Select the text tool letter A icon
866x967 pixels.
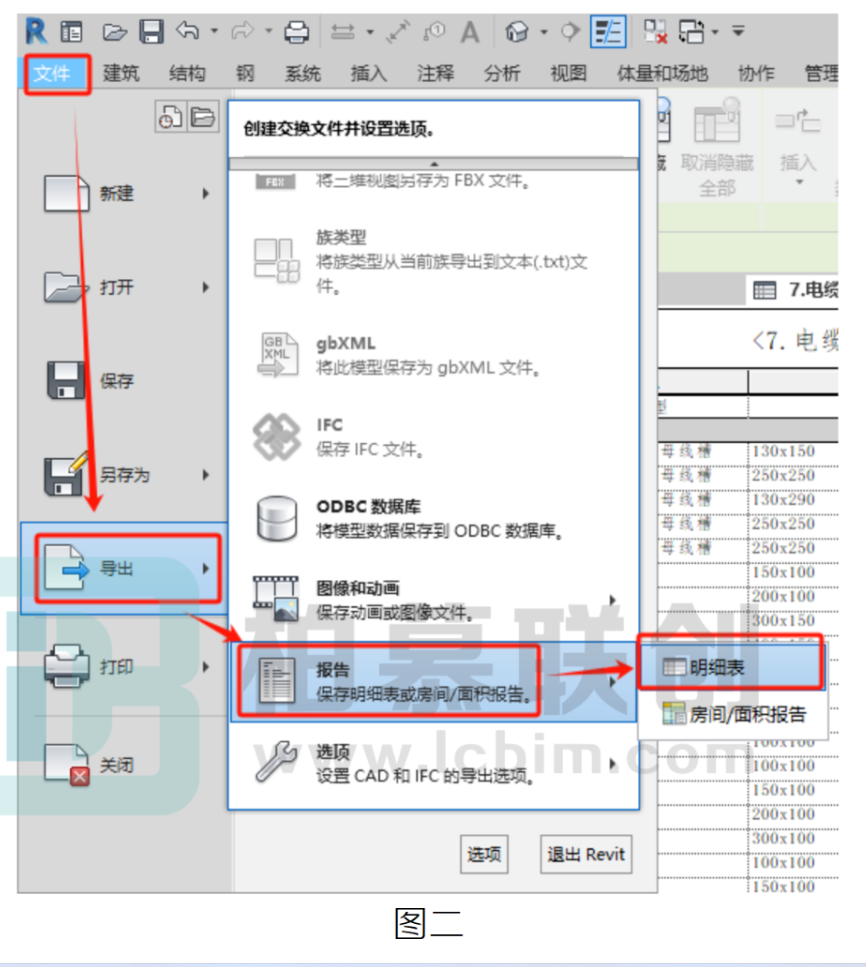point(470,31)
